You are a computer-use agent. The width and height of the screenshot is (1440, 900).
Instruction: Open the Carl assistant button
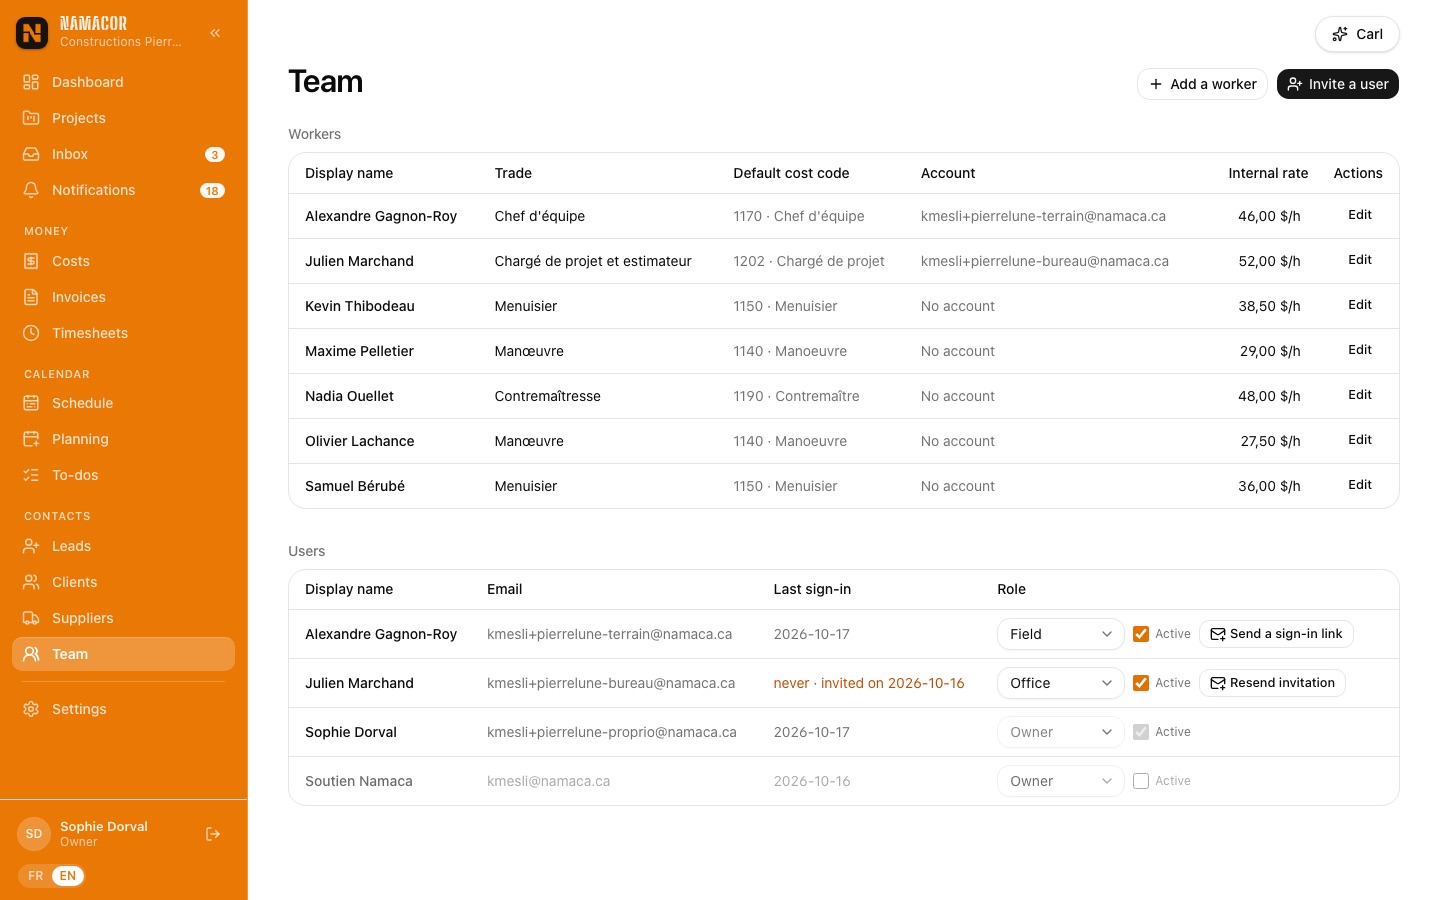(1357, 34)
